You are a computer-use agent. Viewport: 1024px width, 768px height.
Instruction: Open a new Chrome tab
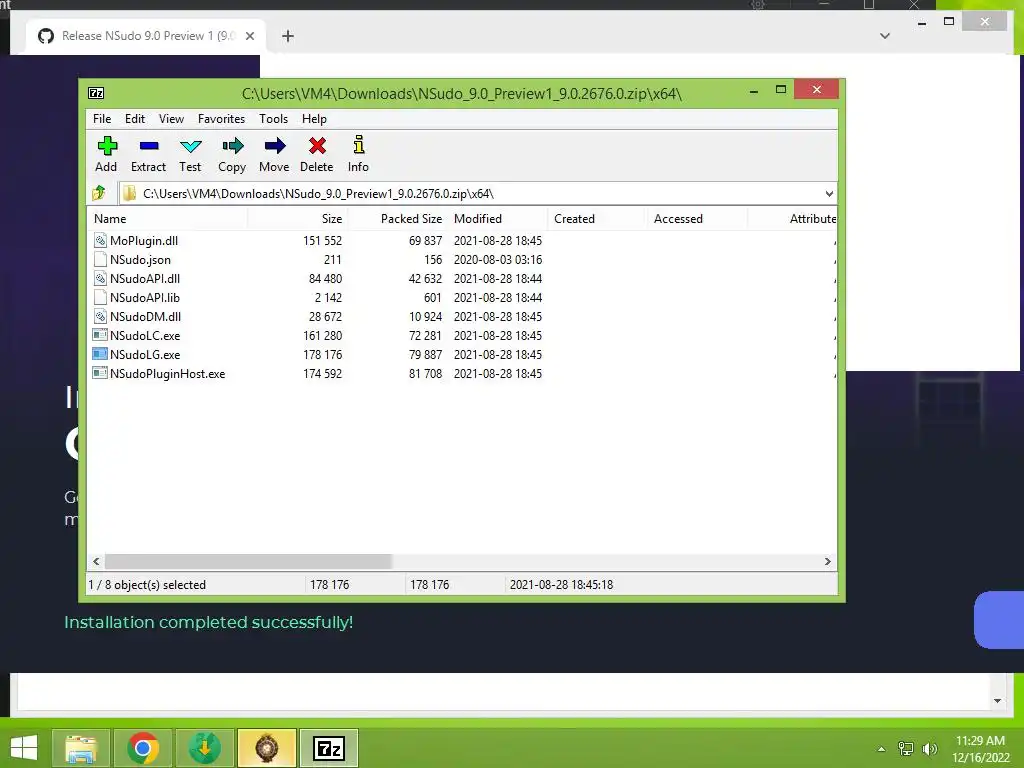(x=288, y=36)
